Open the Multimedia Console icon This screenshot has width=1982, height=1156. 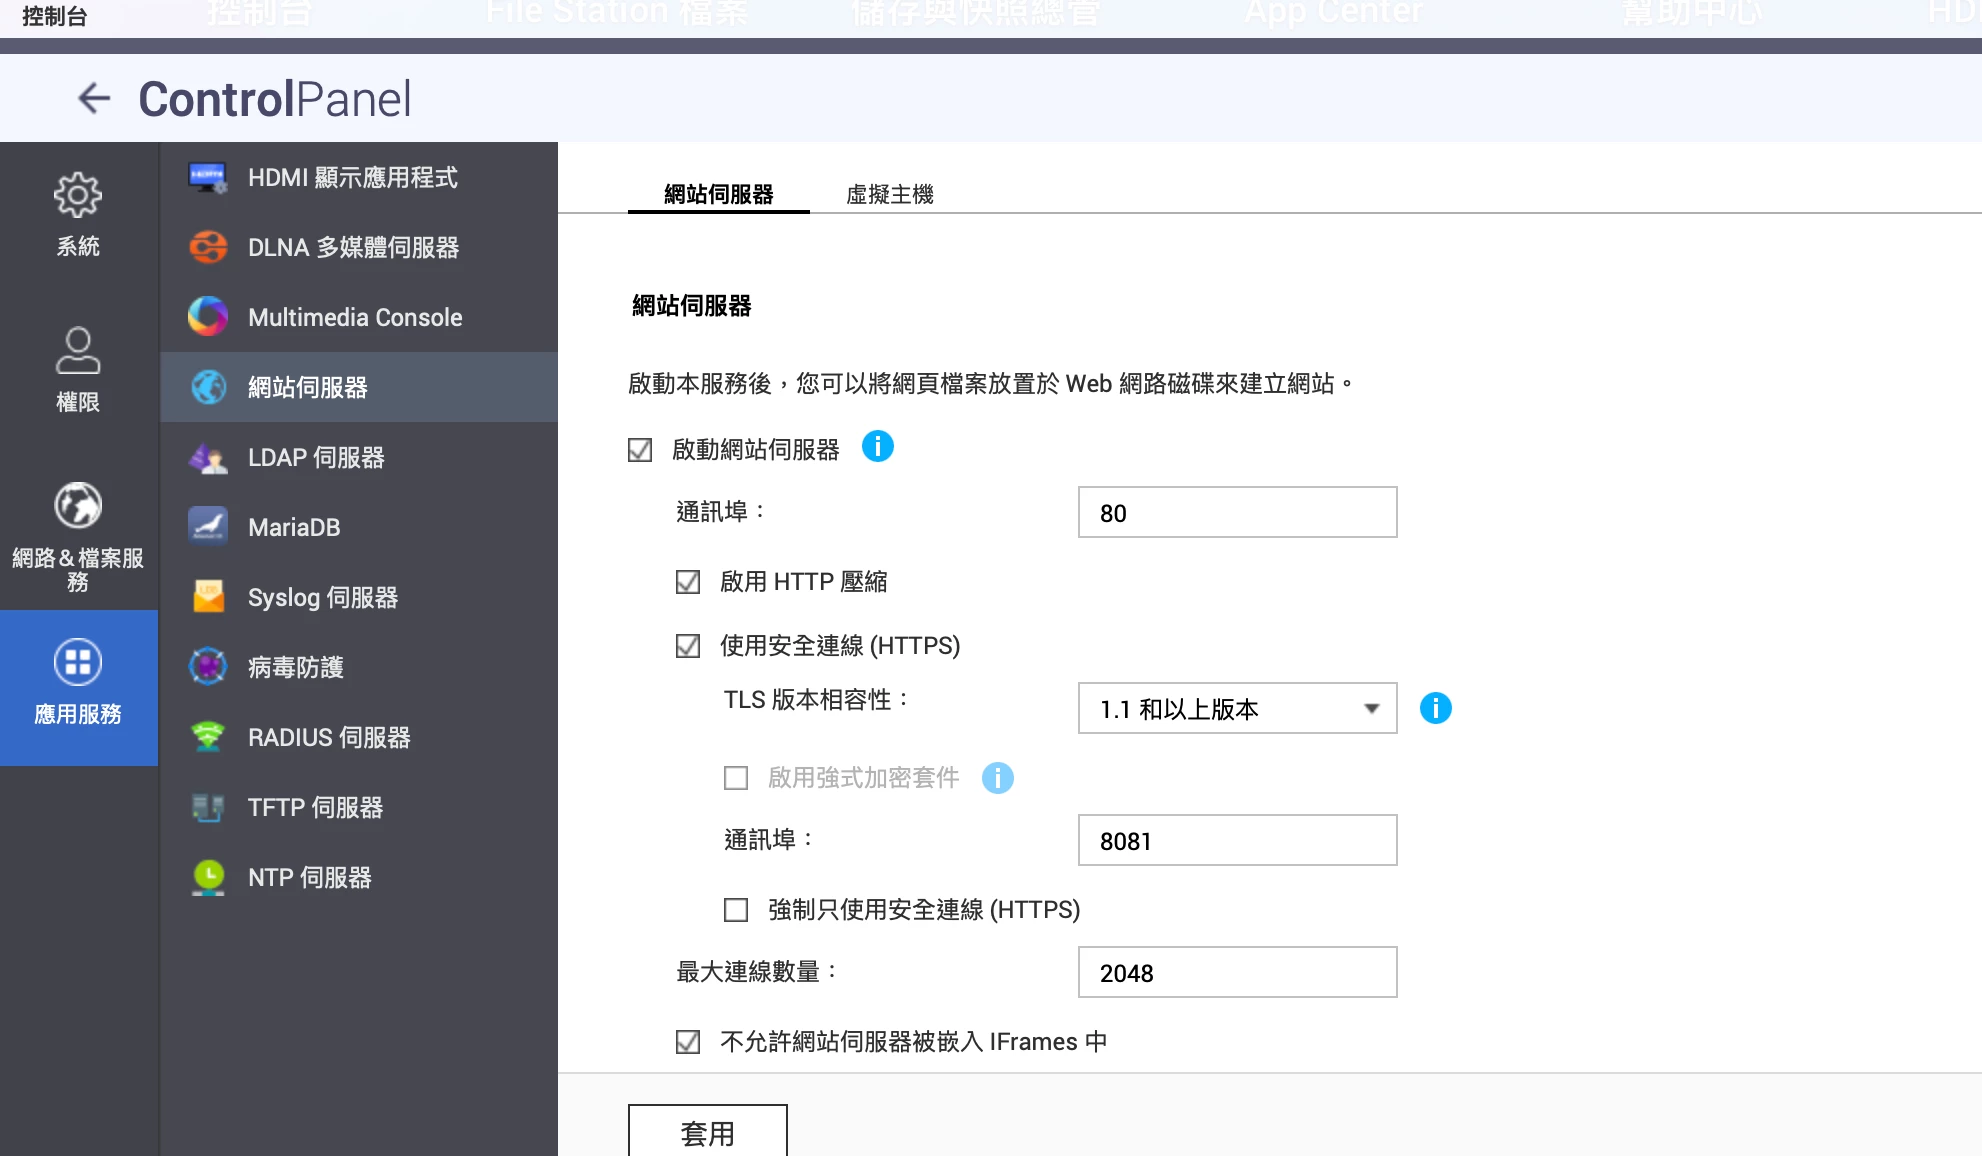tap(208, 318)
